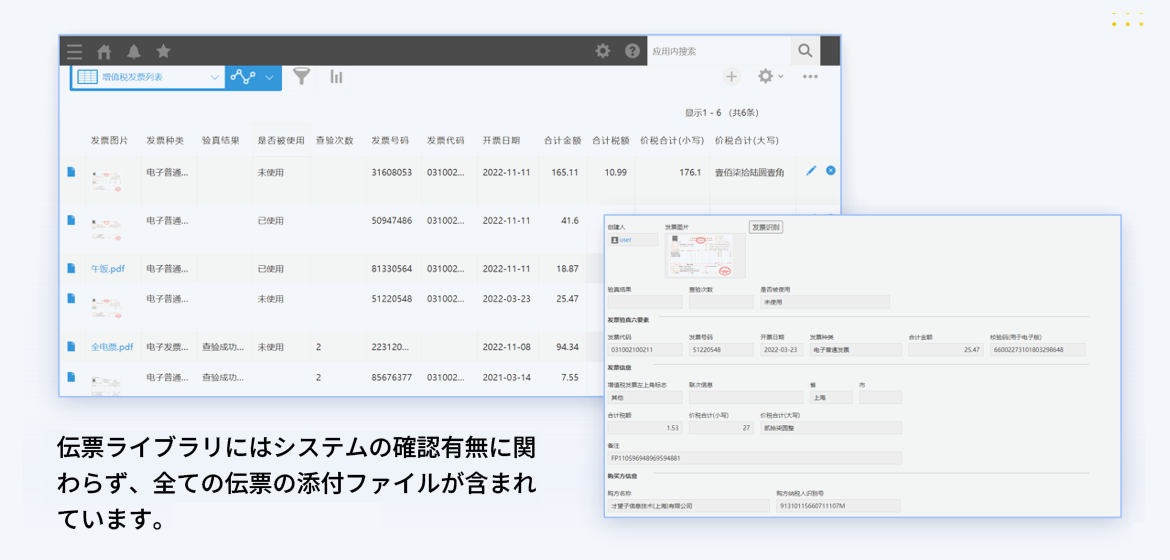Open record details icon for 51220548
This screenshot has height=560, width=1170.
click(x=72, y=298)
